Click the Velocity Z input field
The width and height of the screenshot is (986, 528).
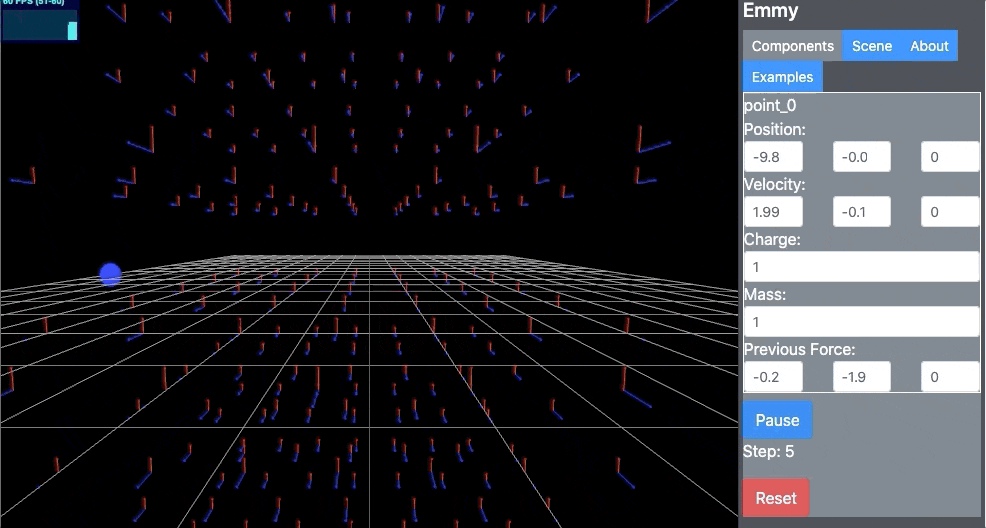coord(950,212)
